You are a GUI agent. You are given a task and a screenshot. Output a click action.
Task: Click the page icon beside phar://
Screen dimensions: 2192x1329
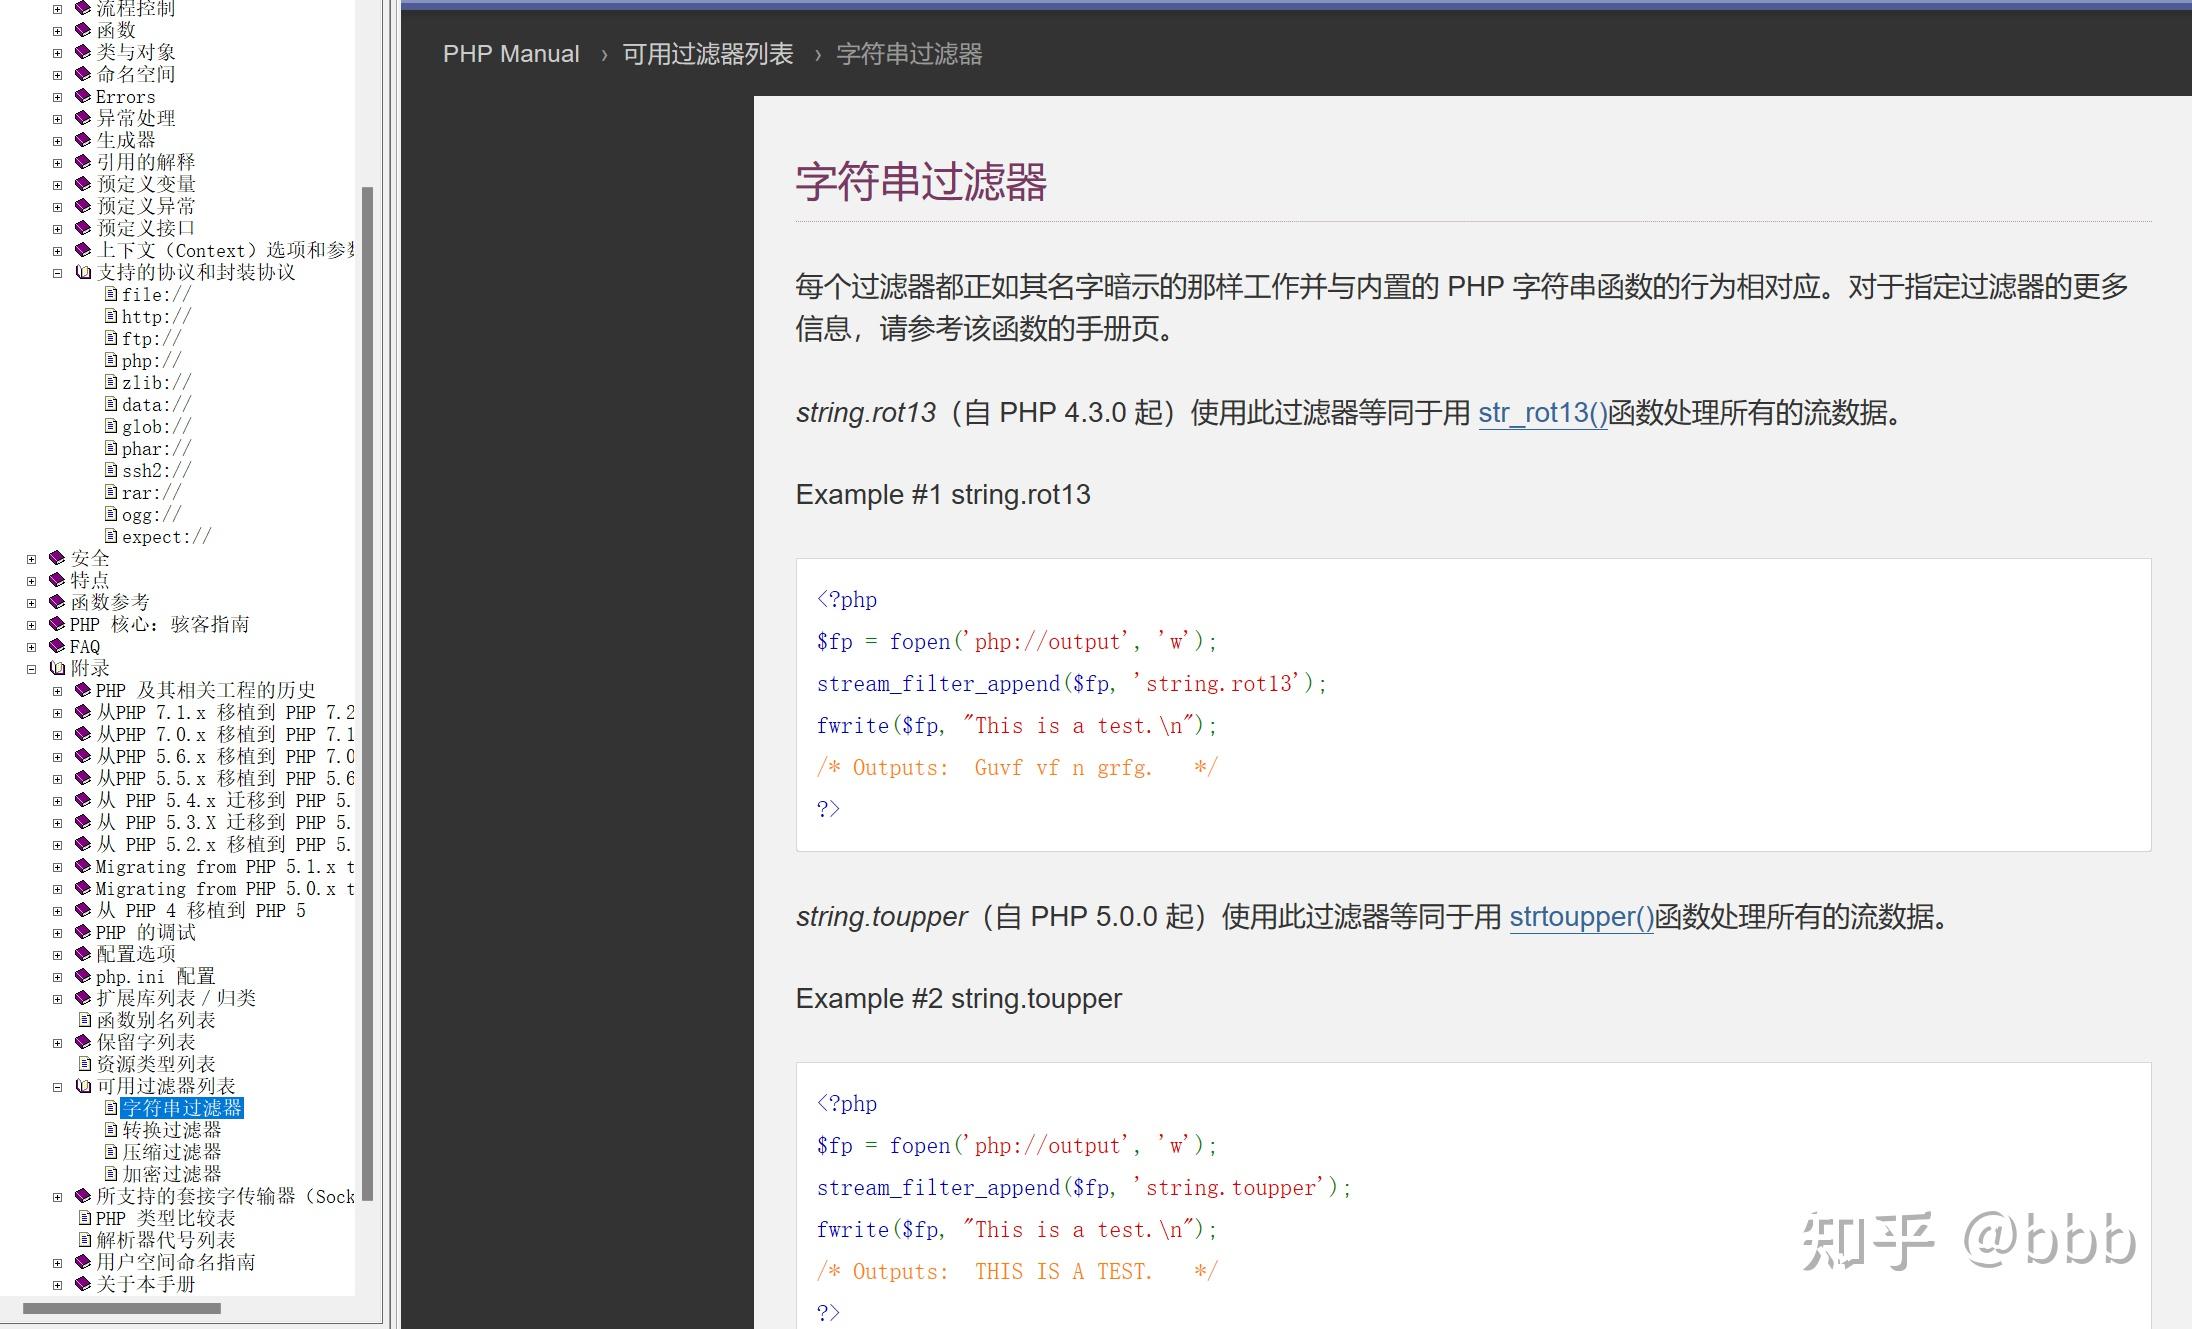tap(111, 448)
